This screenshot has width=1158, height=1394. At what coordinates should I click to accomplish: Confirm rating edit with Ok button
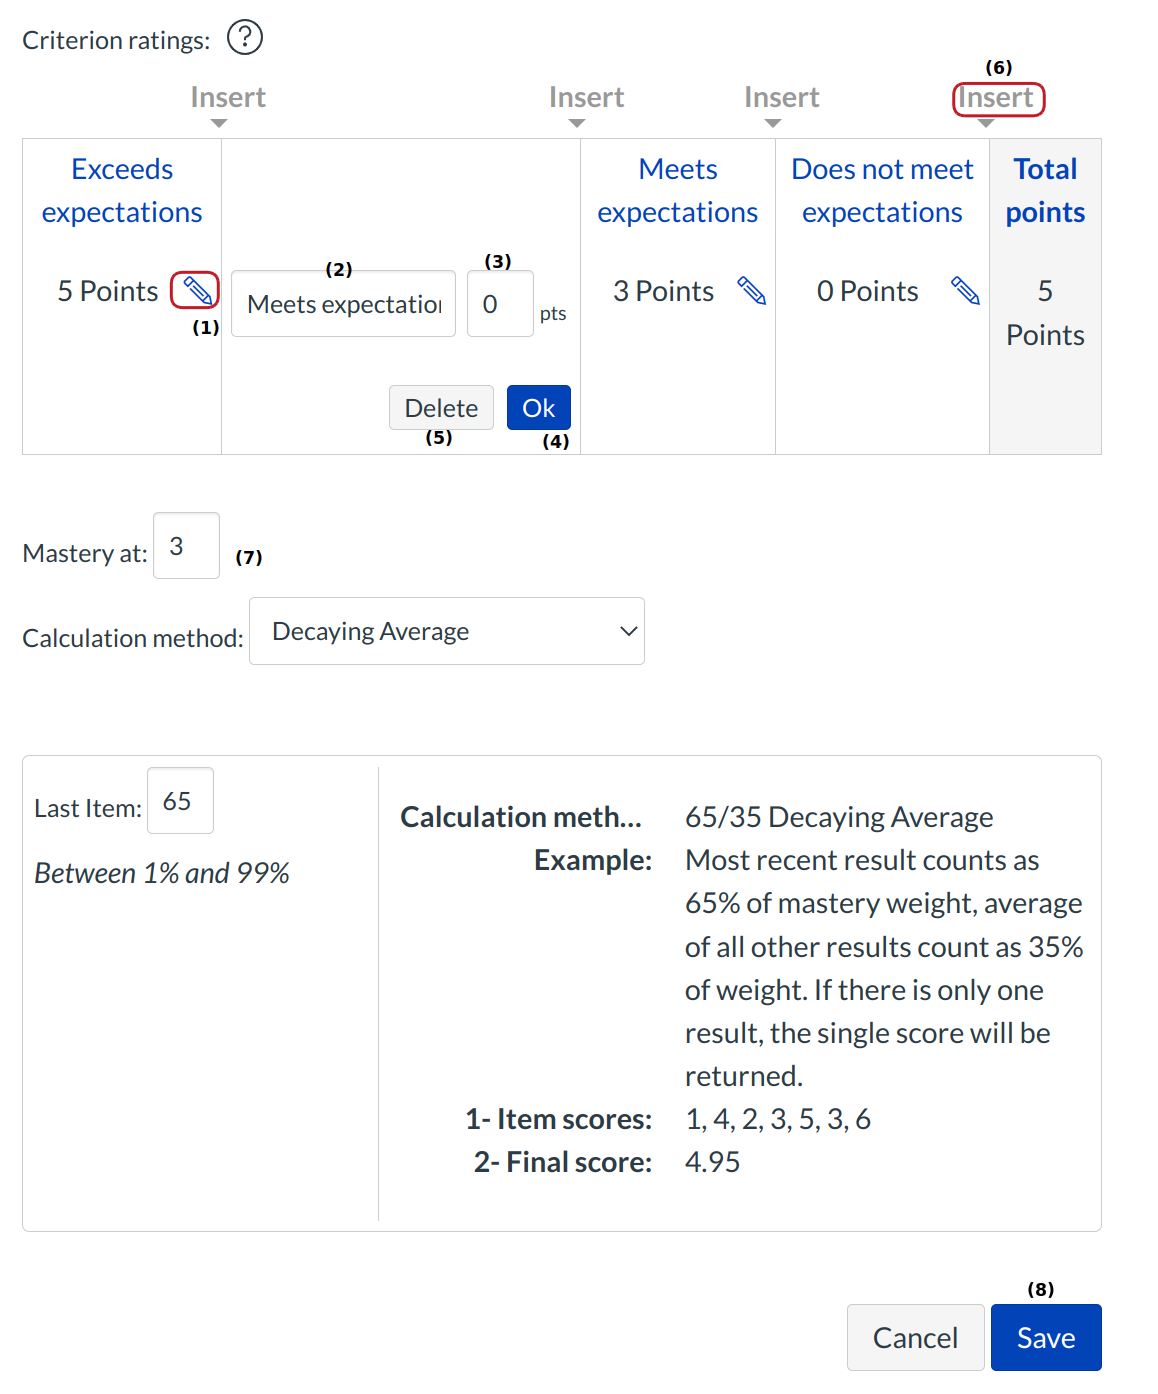tap(538, 408)
